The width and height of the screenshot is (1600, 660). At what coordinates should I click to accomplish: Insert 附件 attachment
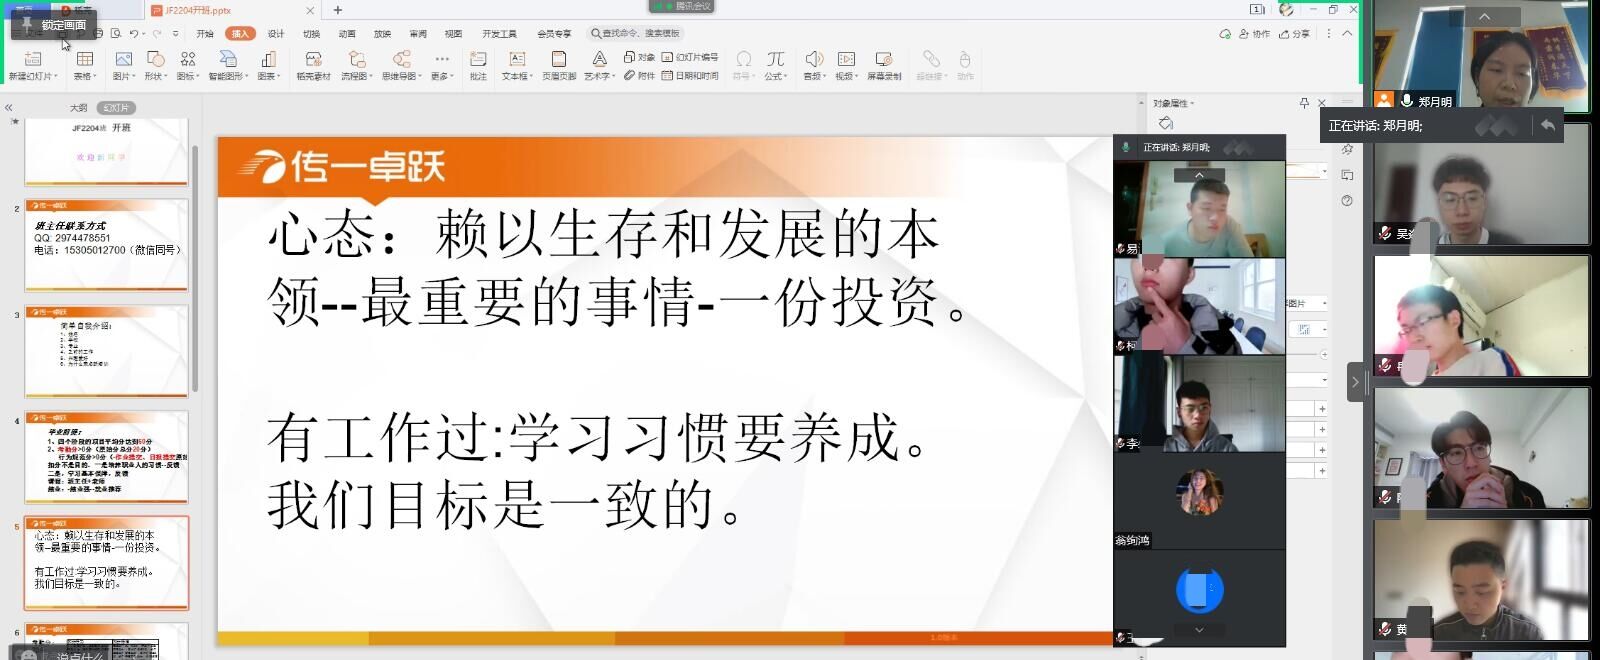[640, 75]
